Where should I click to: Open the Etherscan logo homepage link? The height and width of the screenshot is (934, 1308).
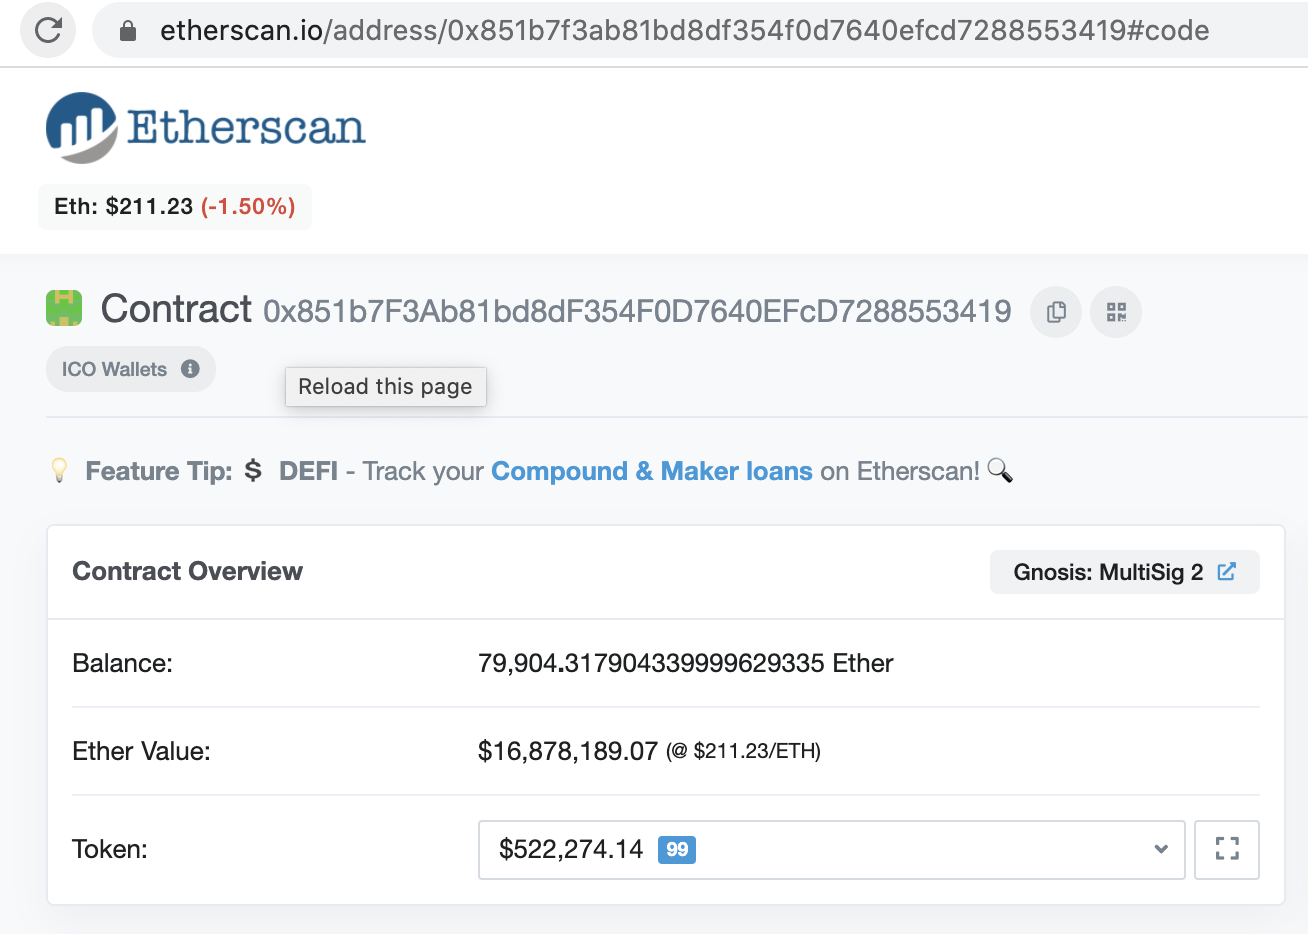206,128
